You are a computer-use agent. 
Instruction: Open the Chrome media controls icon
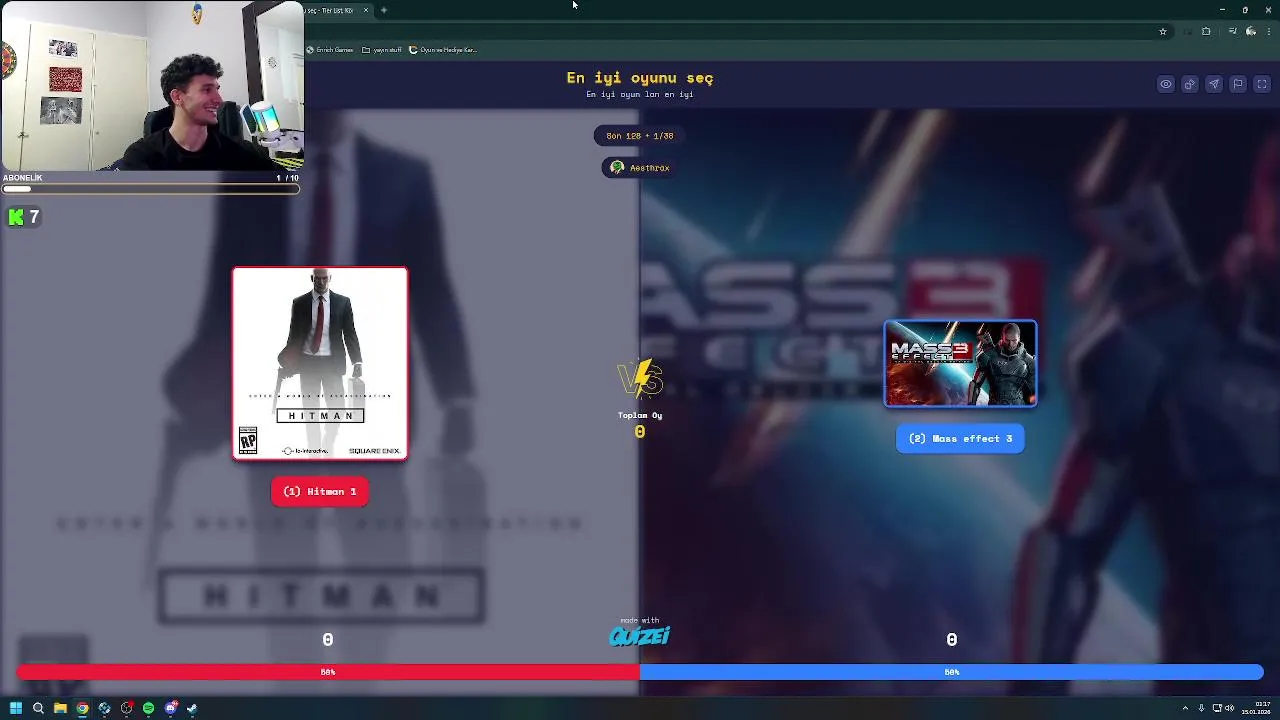point(1232,31)
